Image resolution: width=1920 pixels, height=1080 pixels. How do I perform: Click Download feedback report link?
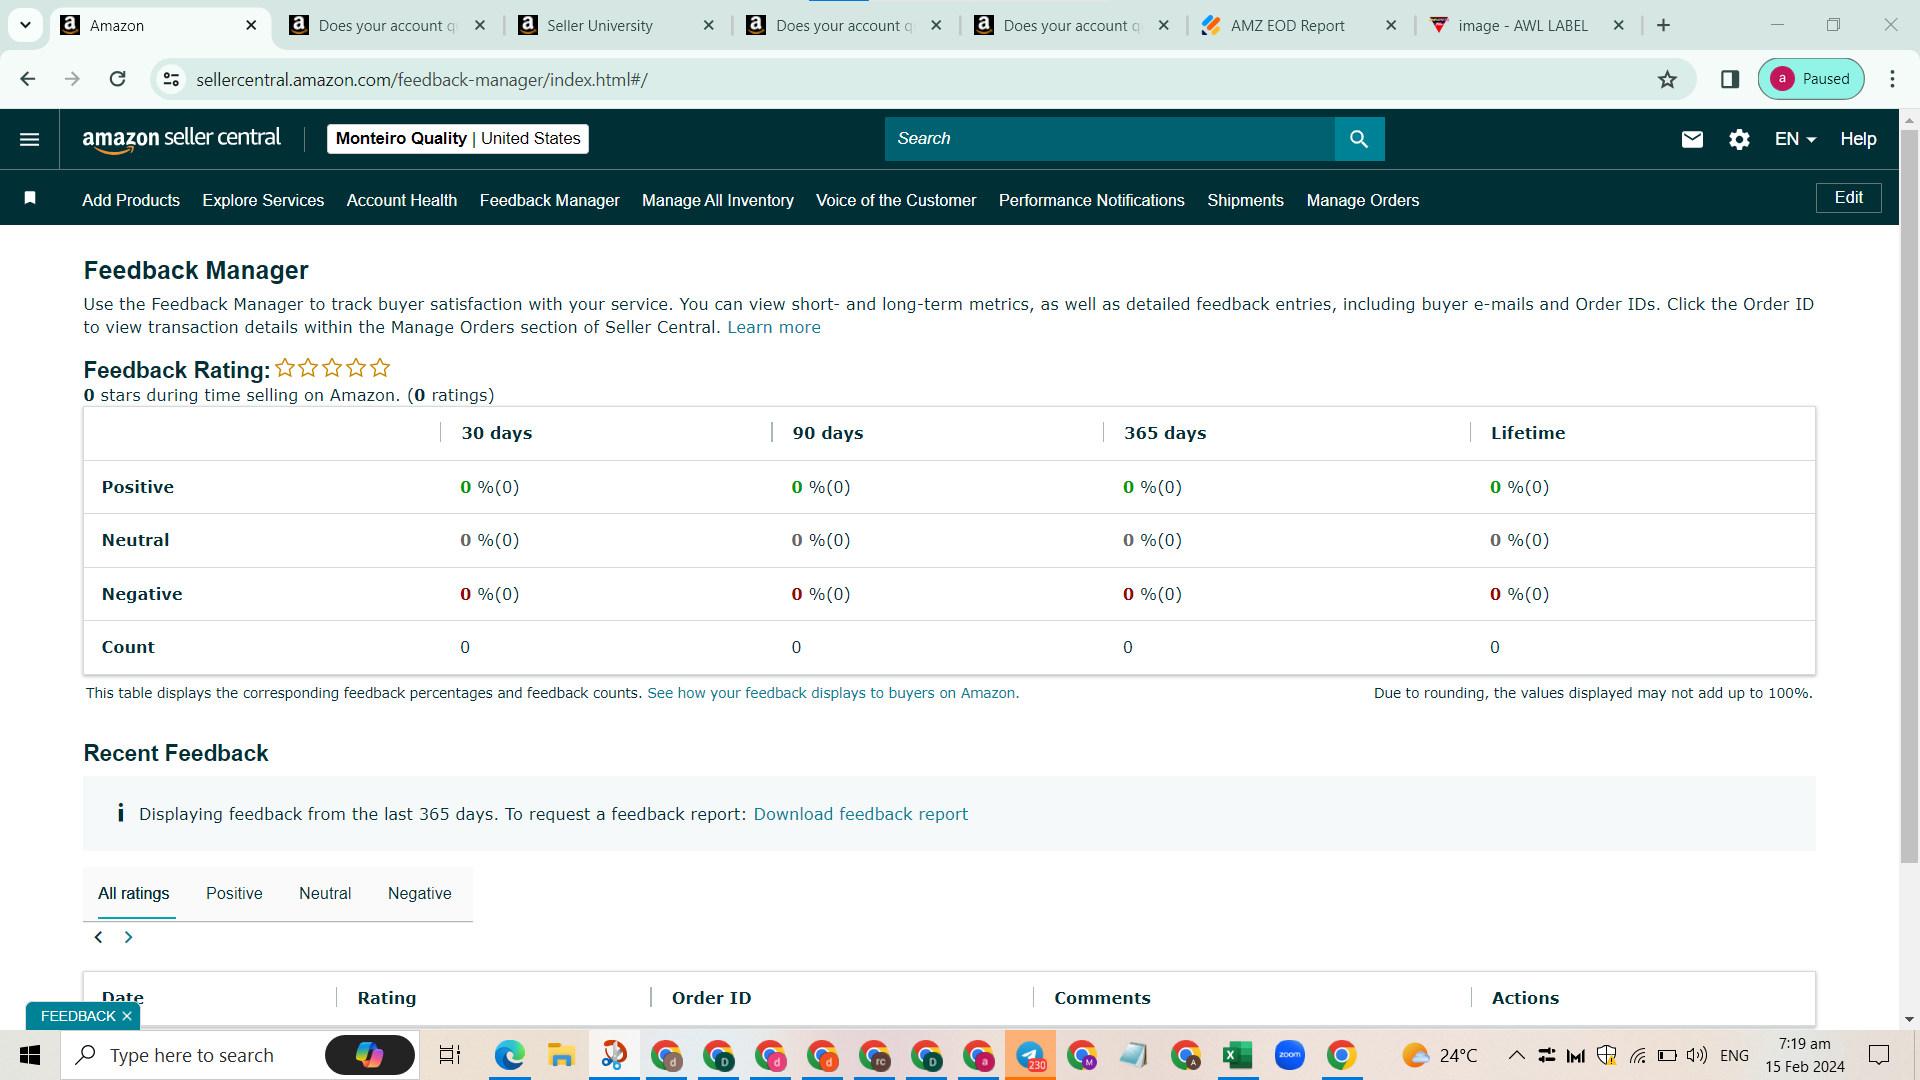pyautogui.click(x=861, y=814)
